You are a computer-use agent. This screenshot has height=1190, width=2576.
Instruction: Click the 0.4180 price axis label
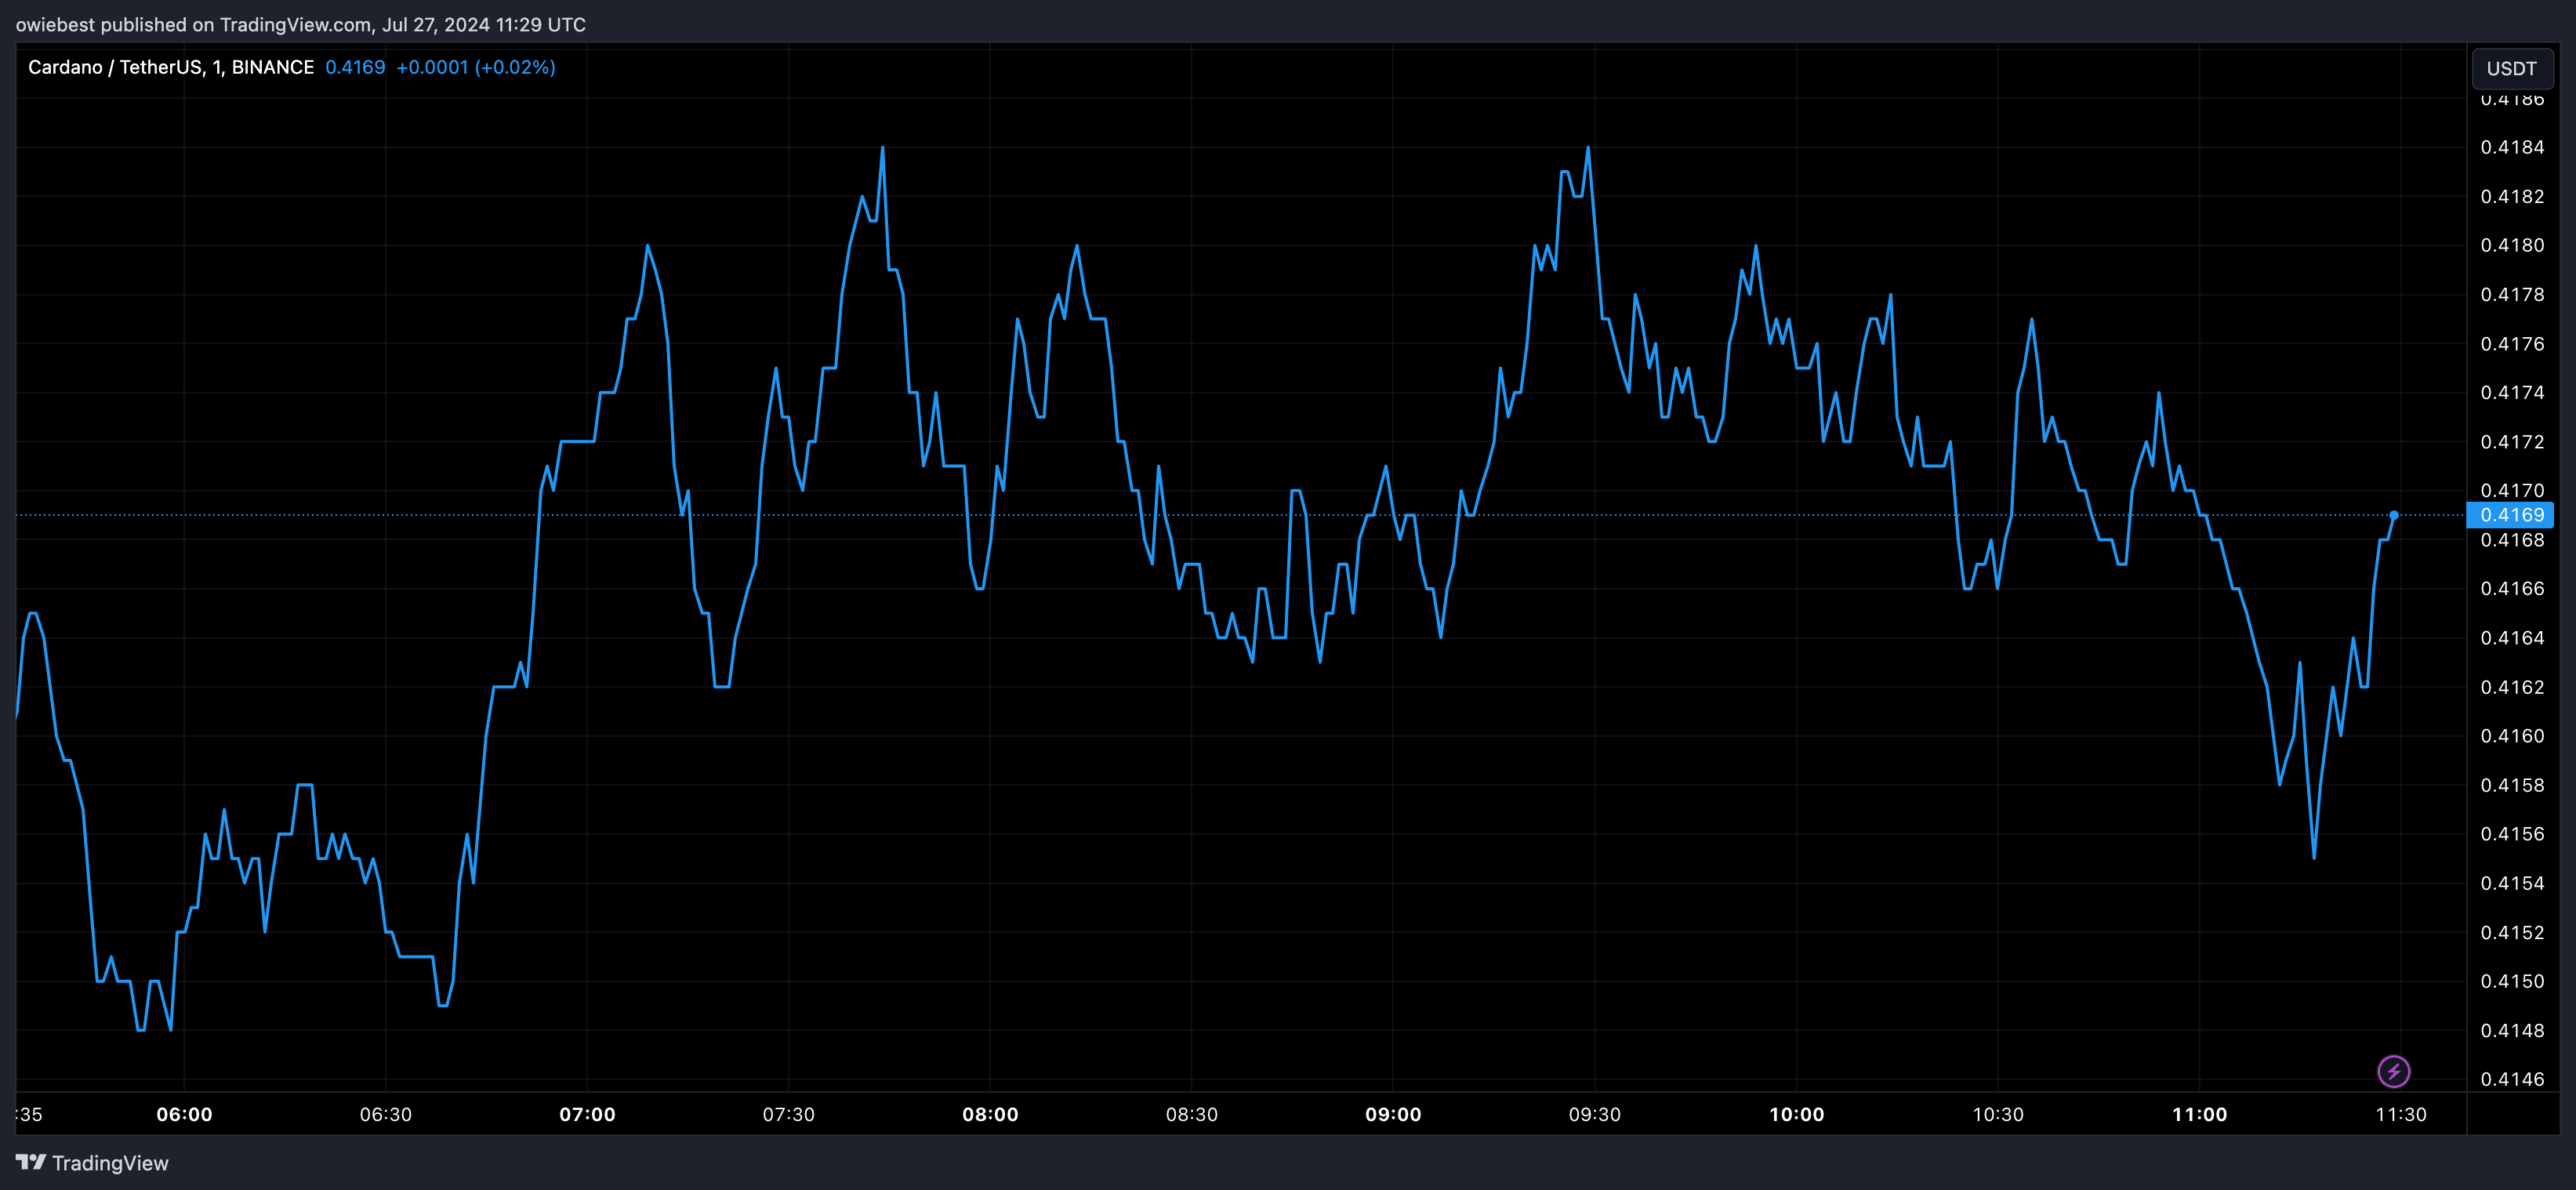(x=2512, y=245)
